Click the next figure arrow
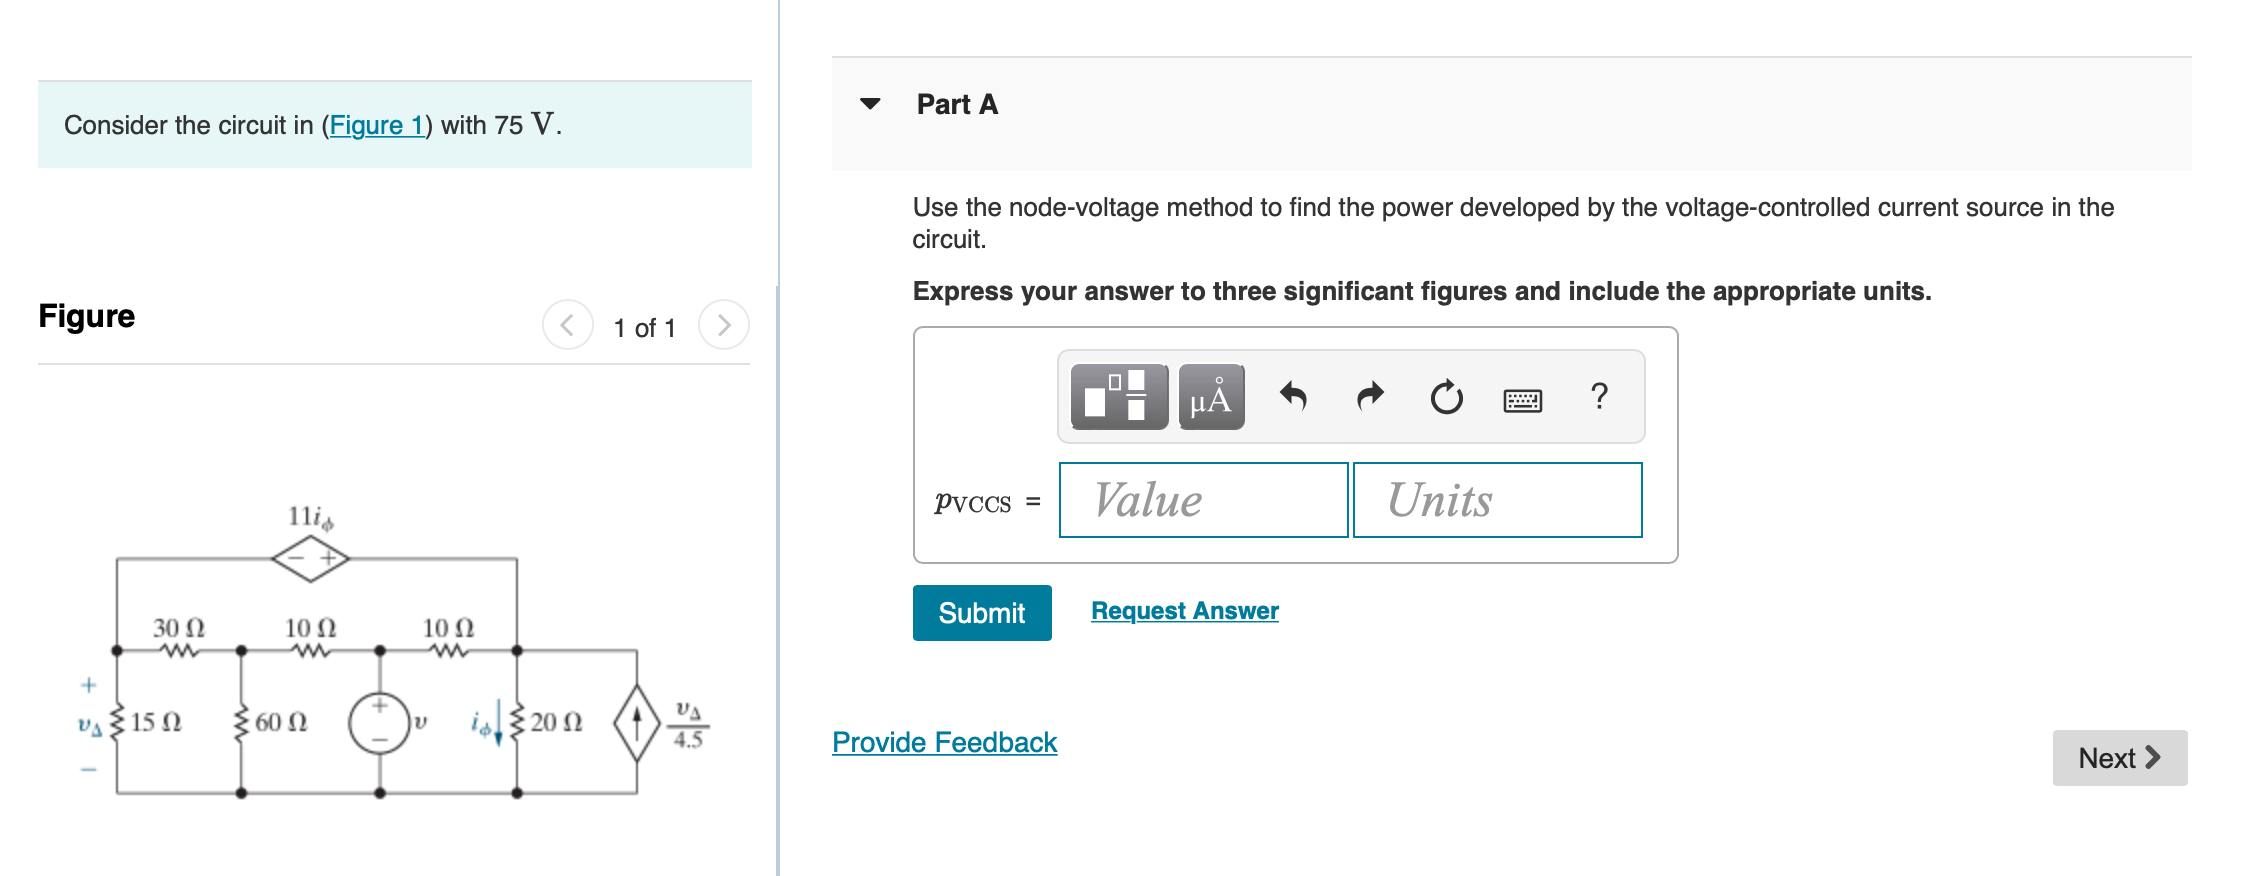 (724, 325)
